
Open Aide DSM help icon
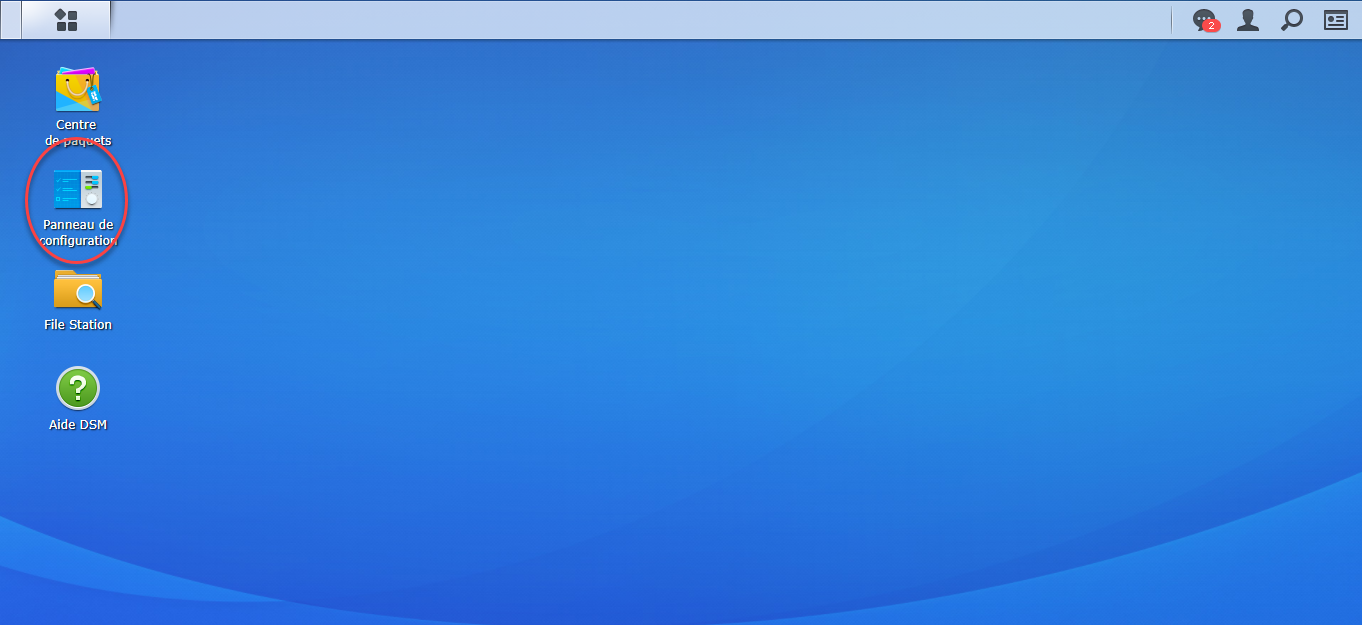78,388
